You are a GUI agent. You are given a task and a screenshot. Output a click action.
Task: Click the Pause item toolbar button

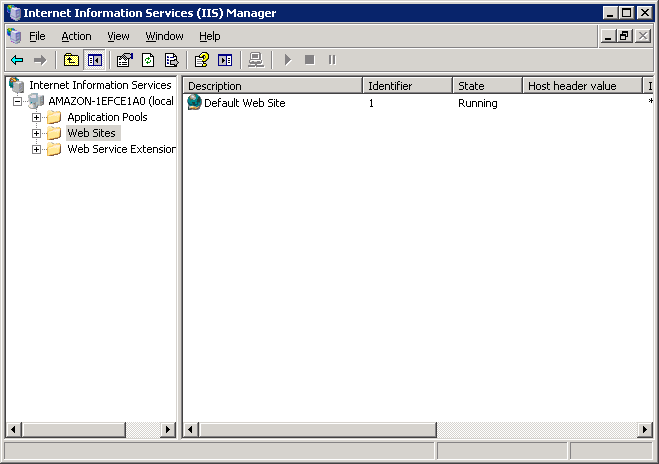click(x=332, y=60)
